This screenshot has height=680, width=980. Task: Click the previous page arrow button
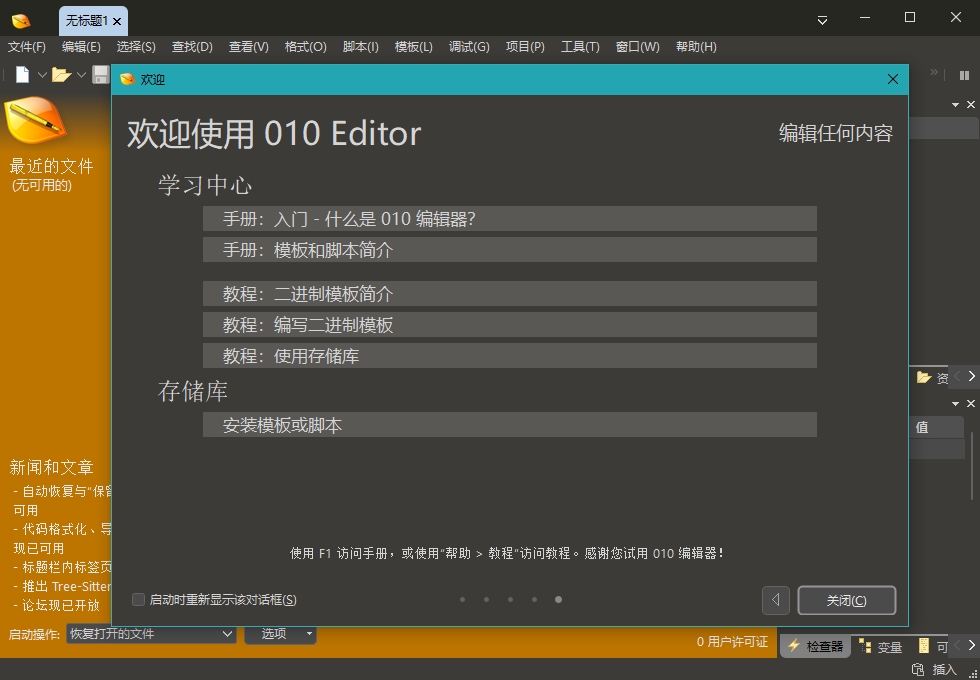[x=776, y=601]
